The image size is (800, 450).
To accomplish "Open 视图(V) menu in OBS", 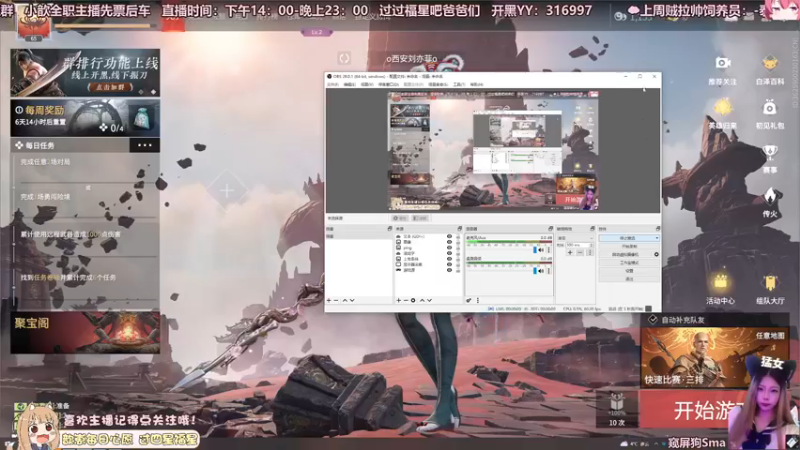I will pyautogui.click(x=367, y=84).
